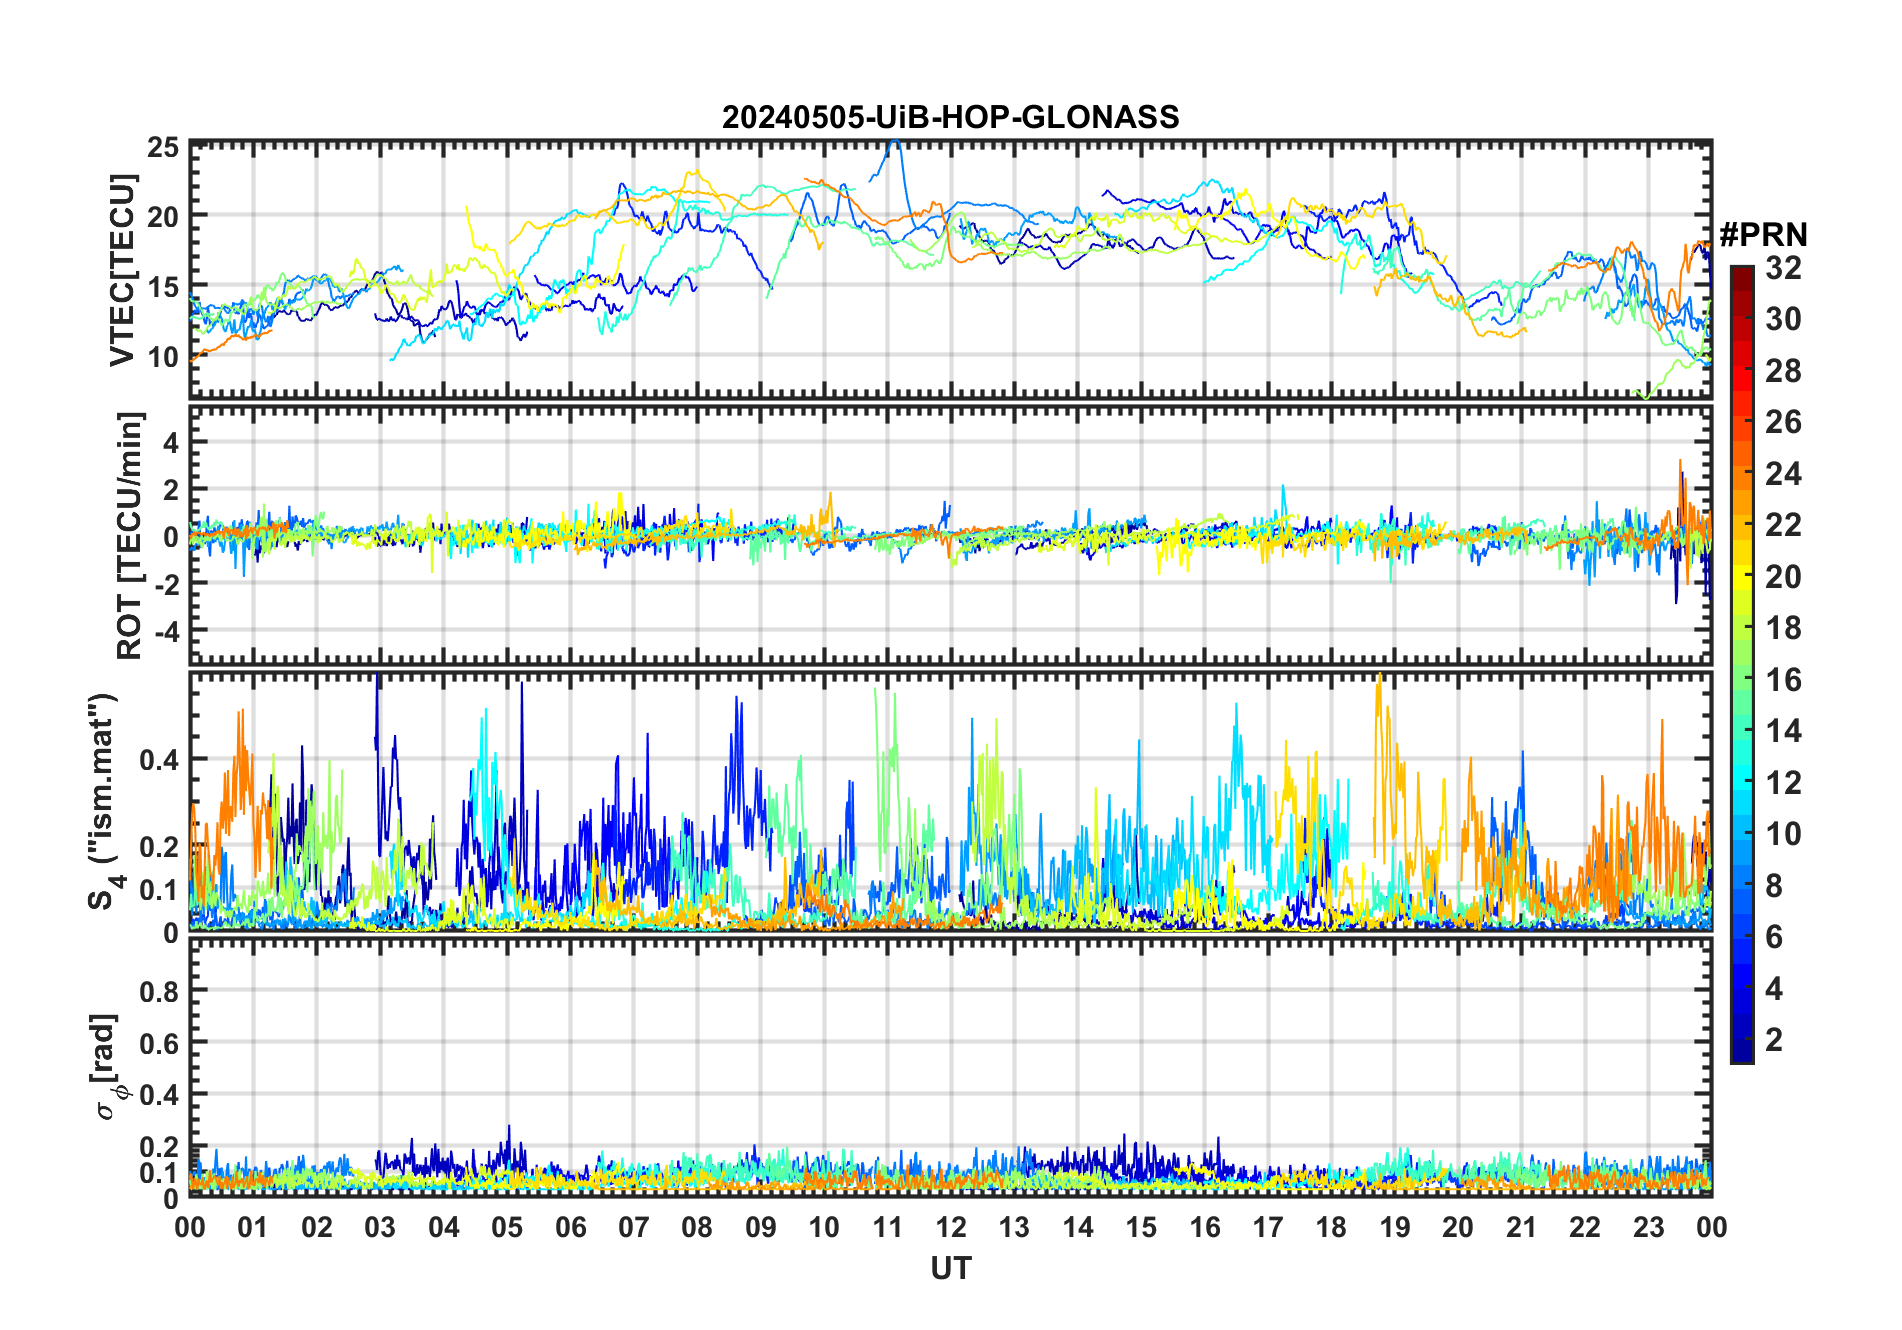The height and width of the screenshot is (1330, 1902).
Task: Click the UT x-axis label
Action: coord(950,1268)
